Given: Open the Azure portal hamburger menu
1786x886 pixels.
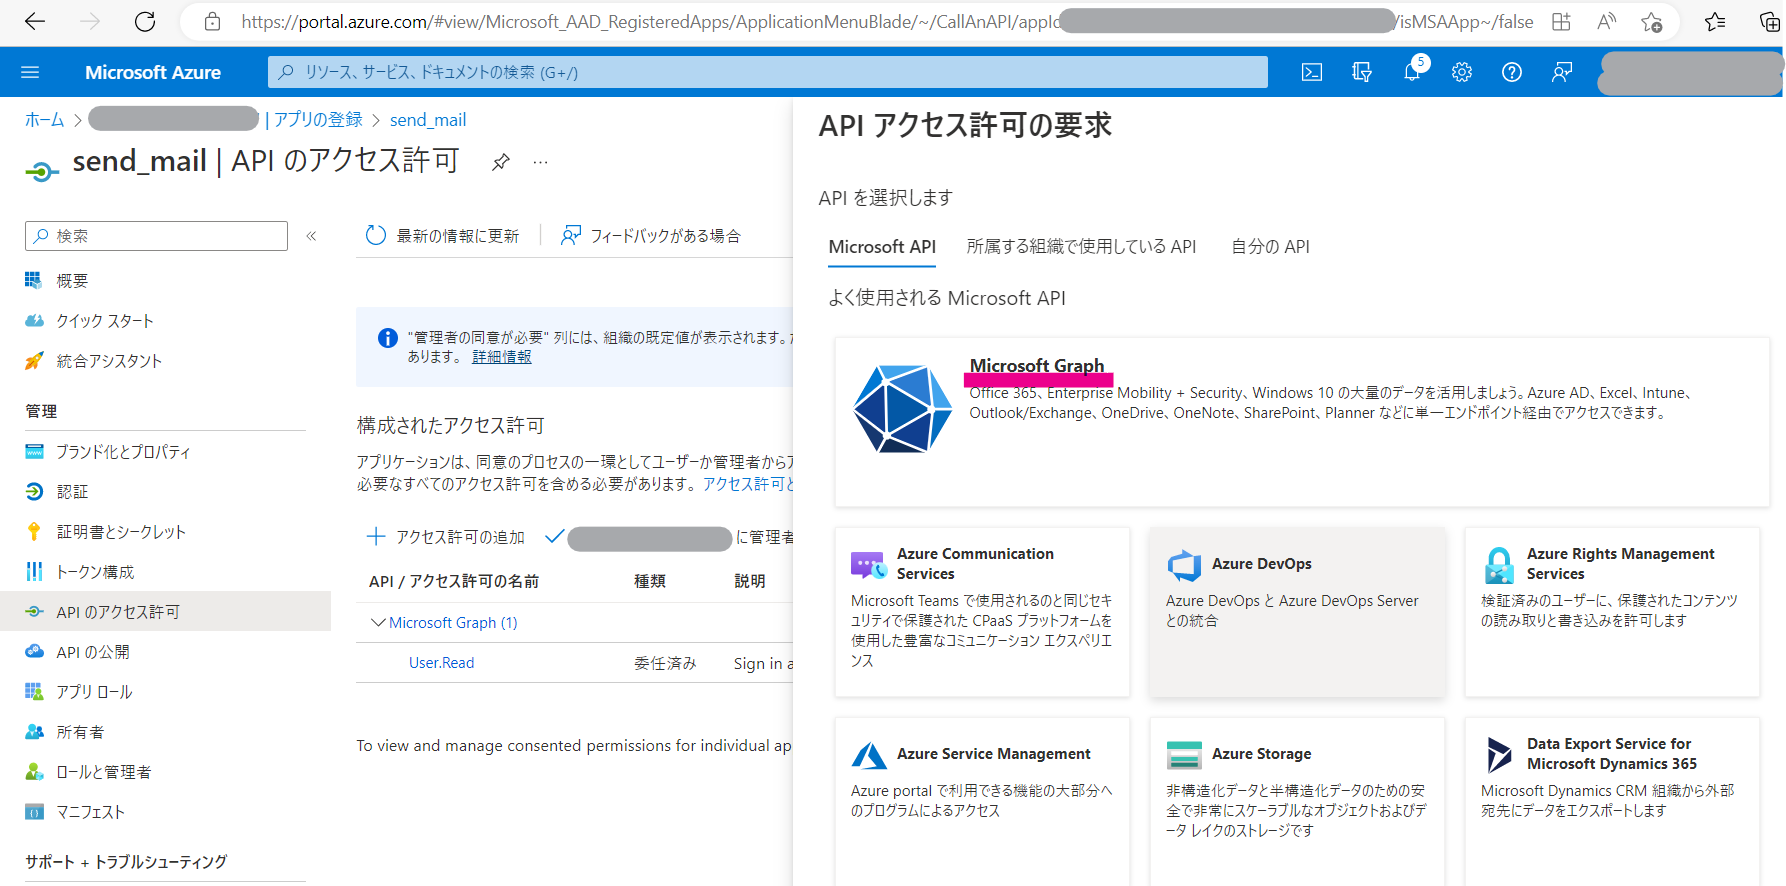Looking at the screenshot, I should 30,72.
